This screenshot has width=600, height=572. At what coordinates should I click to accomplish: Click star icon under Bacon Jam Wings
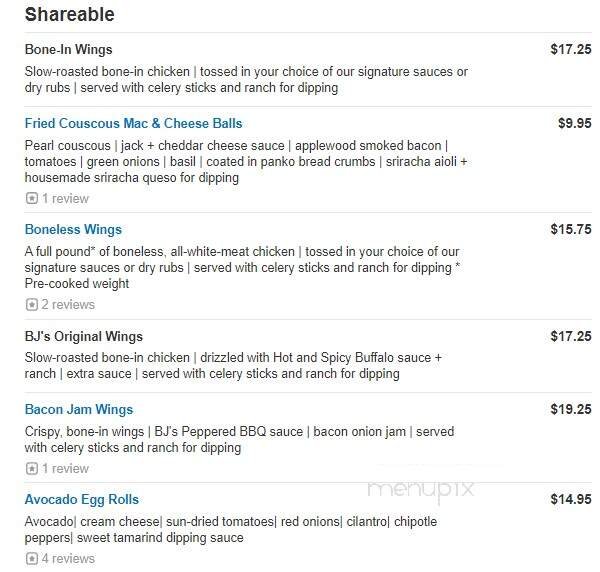pos(31,469)
